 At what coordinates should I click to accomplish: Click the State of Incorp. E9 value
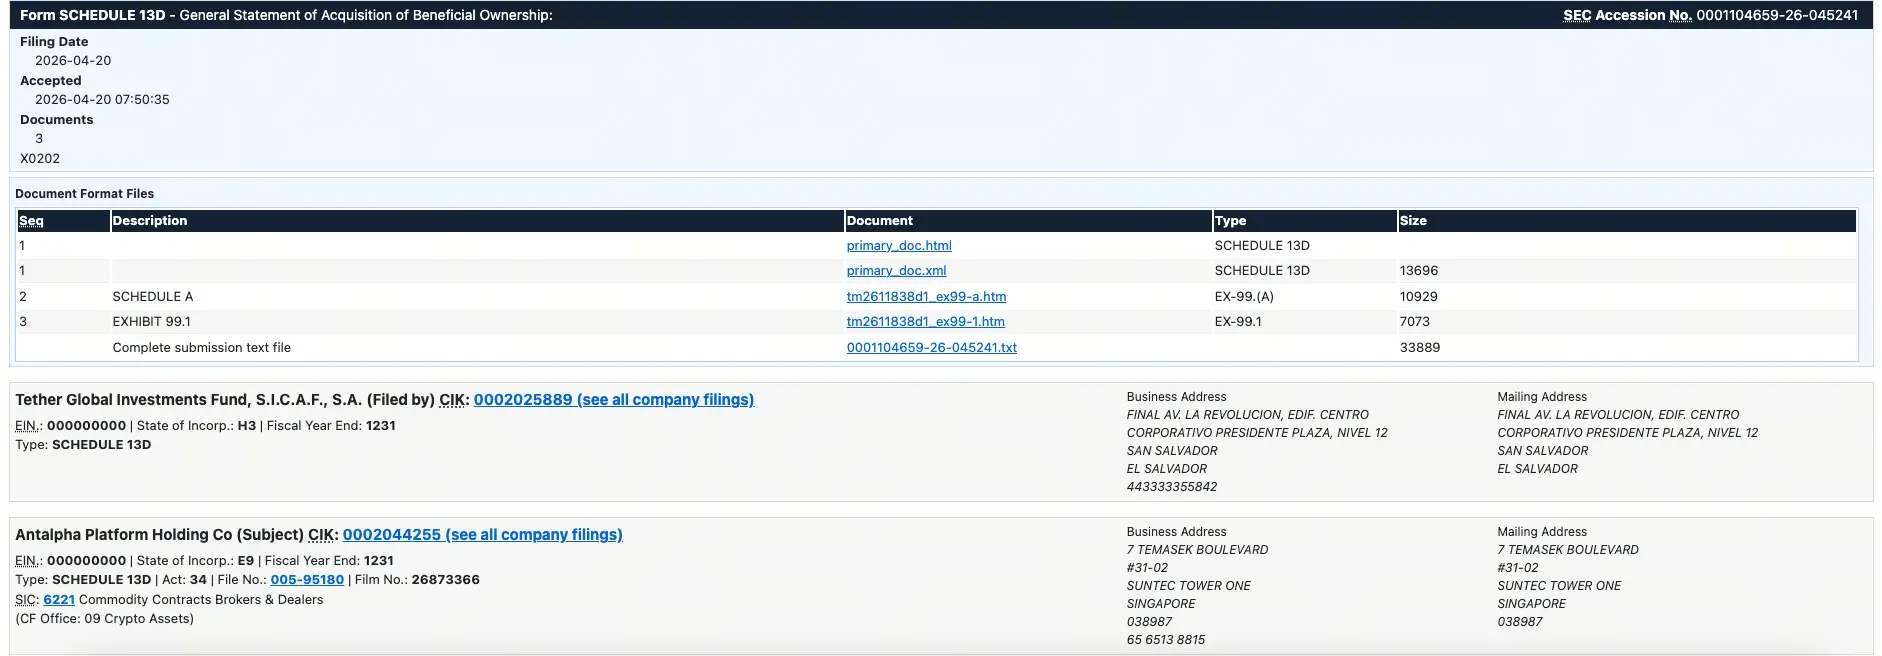point(245,561)
